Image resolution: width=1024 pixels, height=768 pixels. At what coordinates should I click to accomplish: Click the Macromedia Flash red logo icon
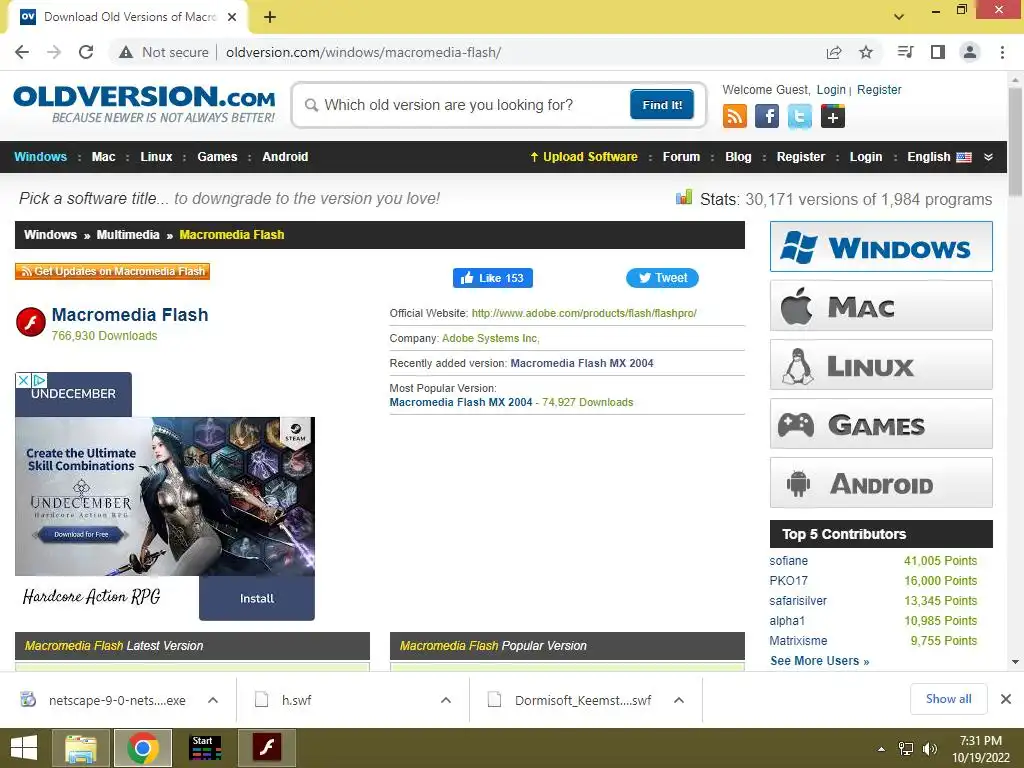pyautogui.click(x=30, y=322)
